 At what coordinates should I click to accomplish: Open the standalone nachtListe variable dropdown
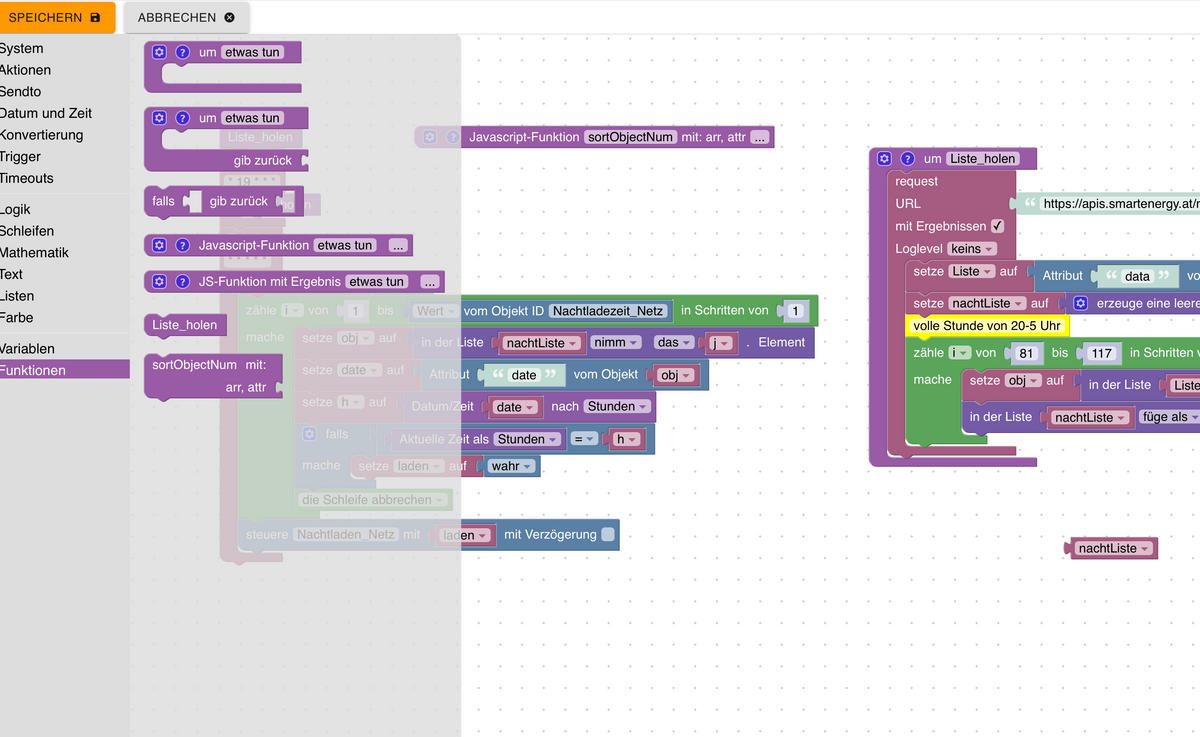(1113, 548)
